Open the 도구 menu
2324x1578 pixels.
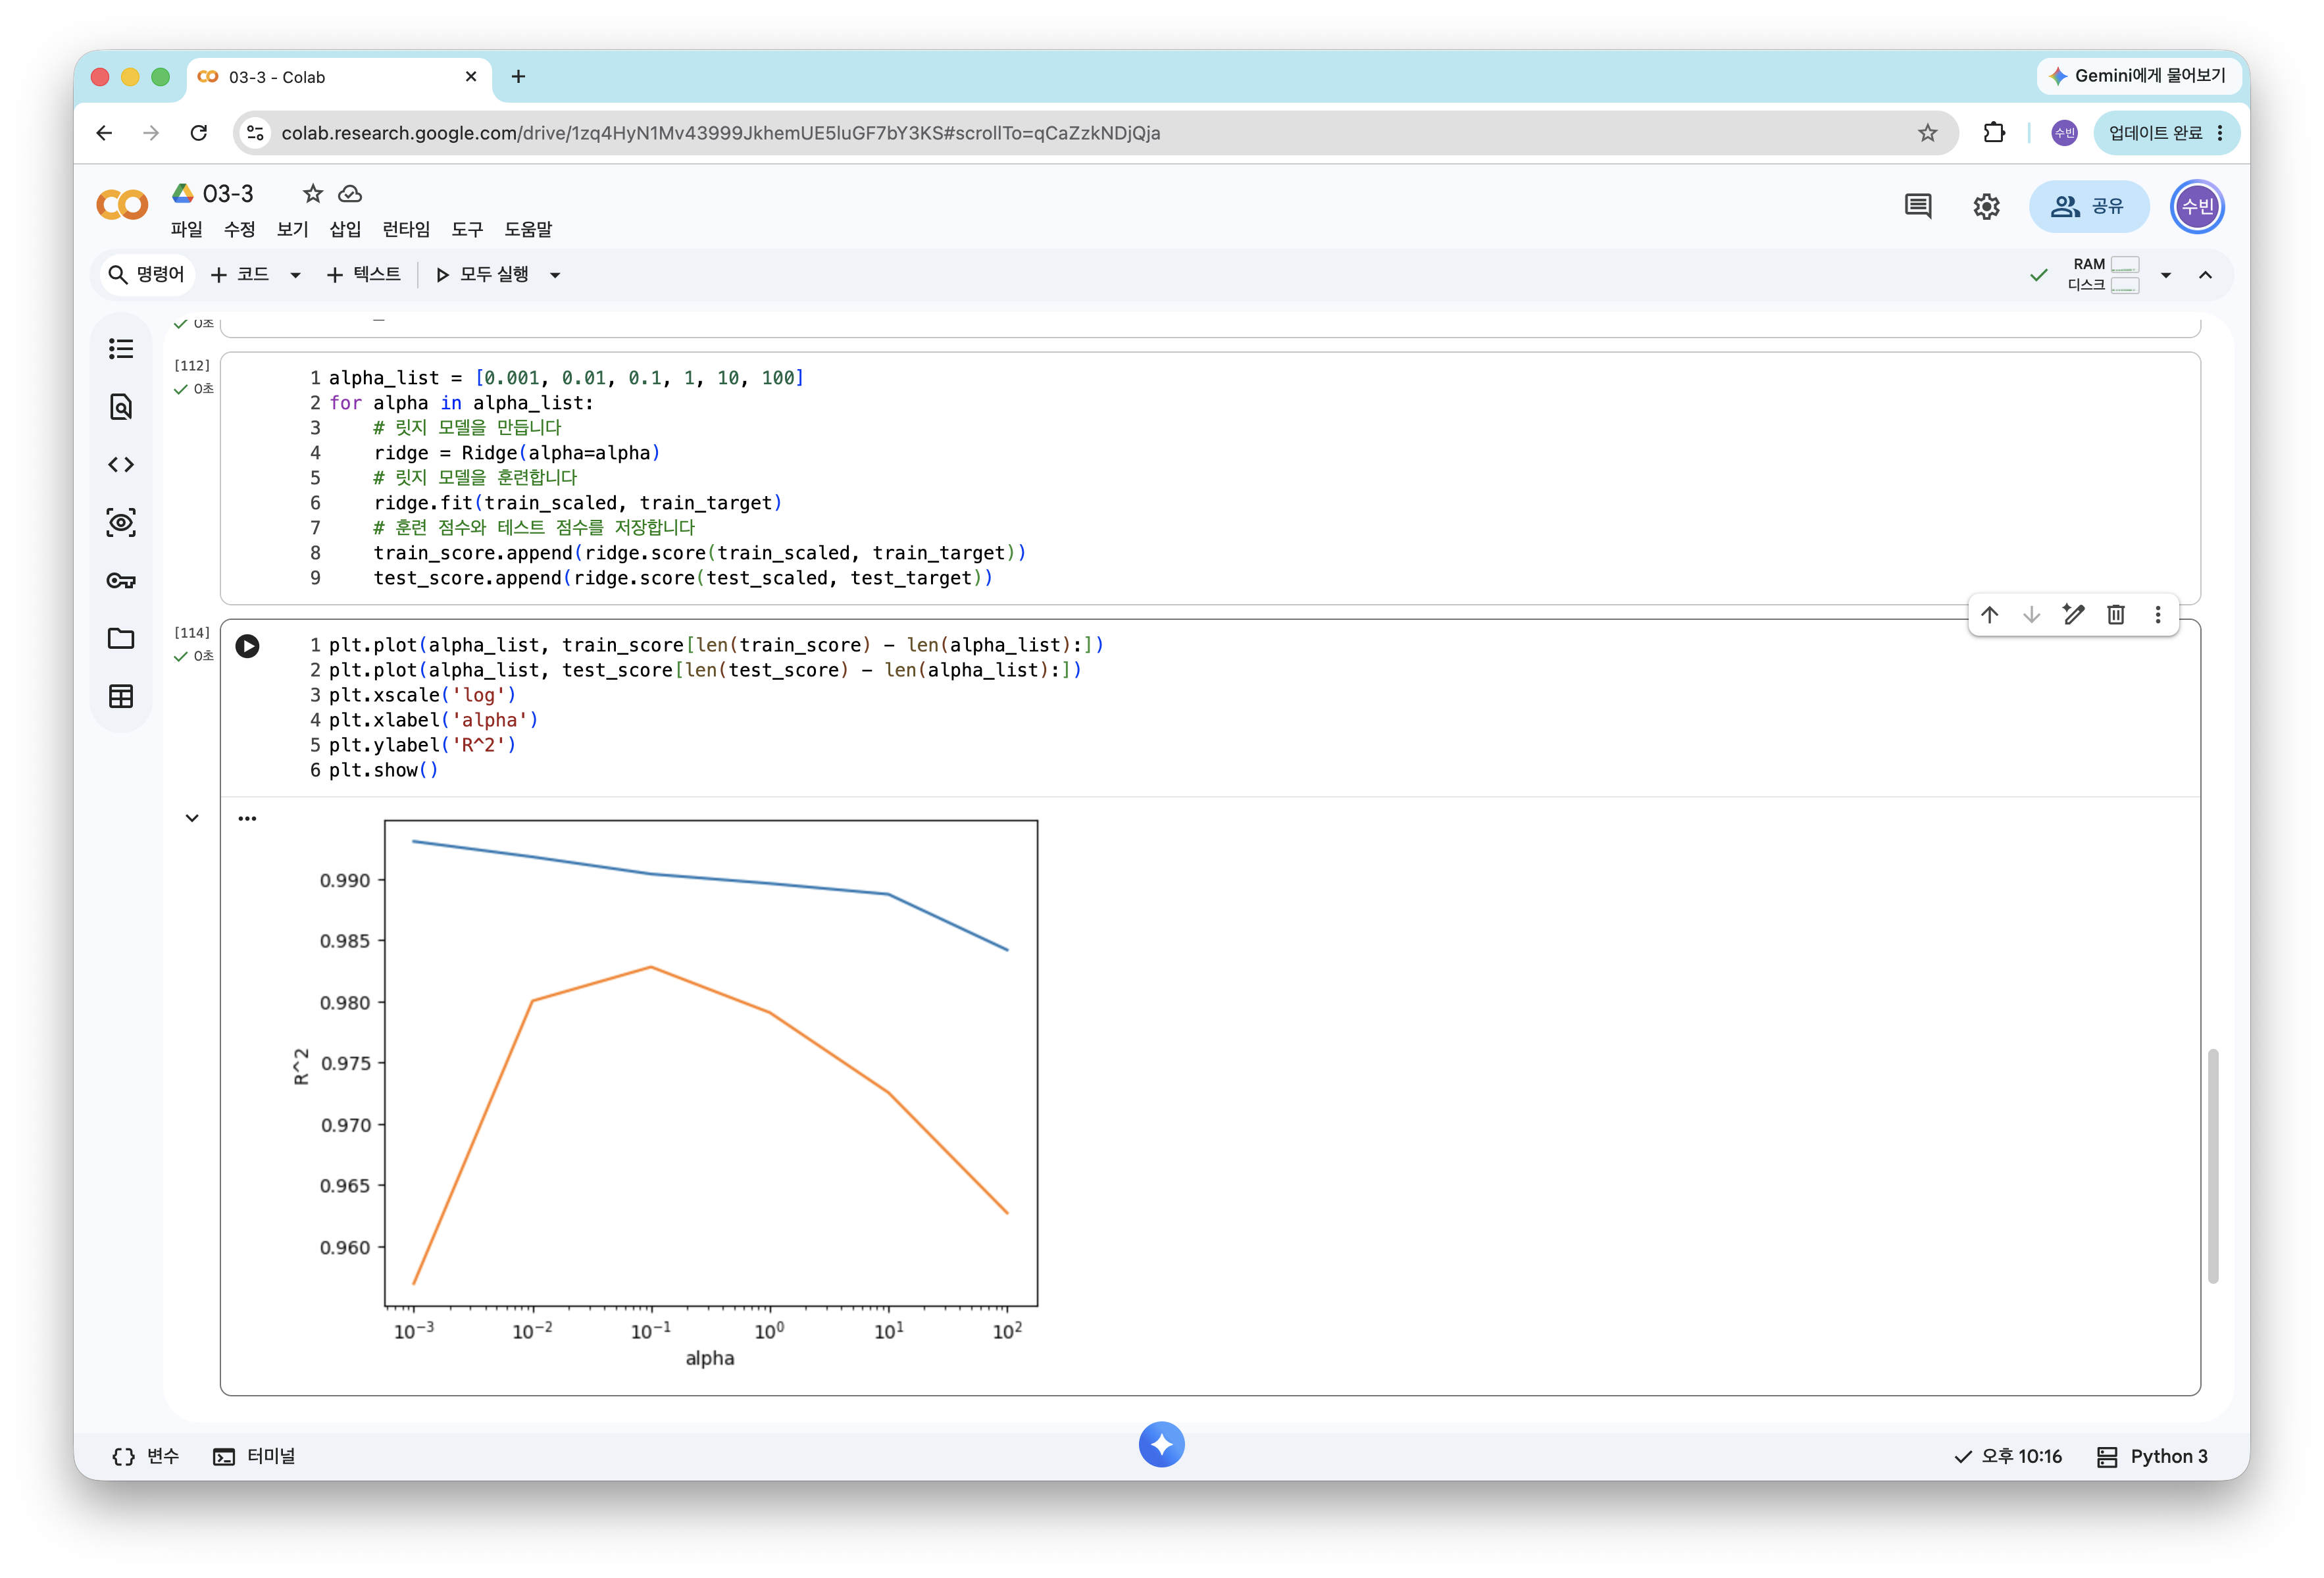(467, 230)
